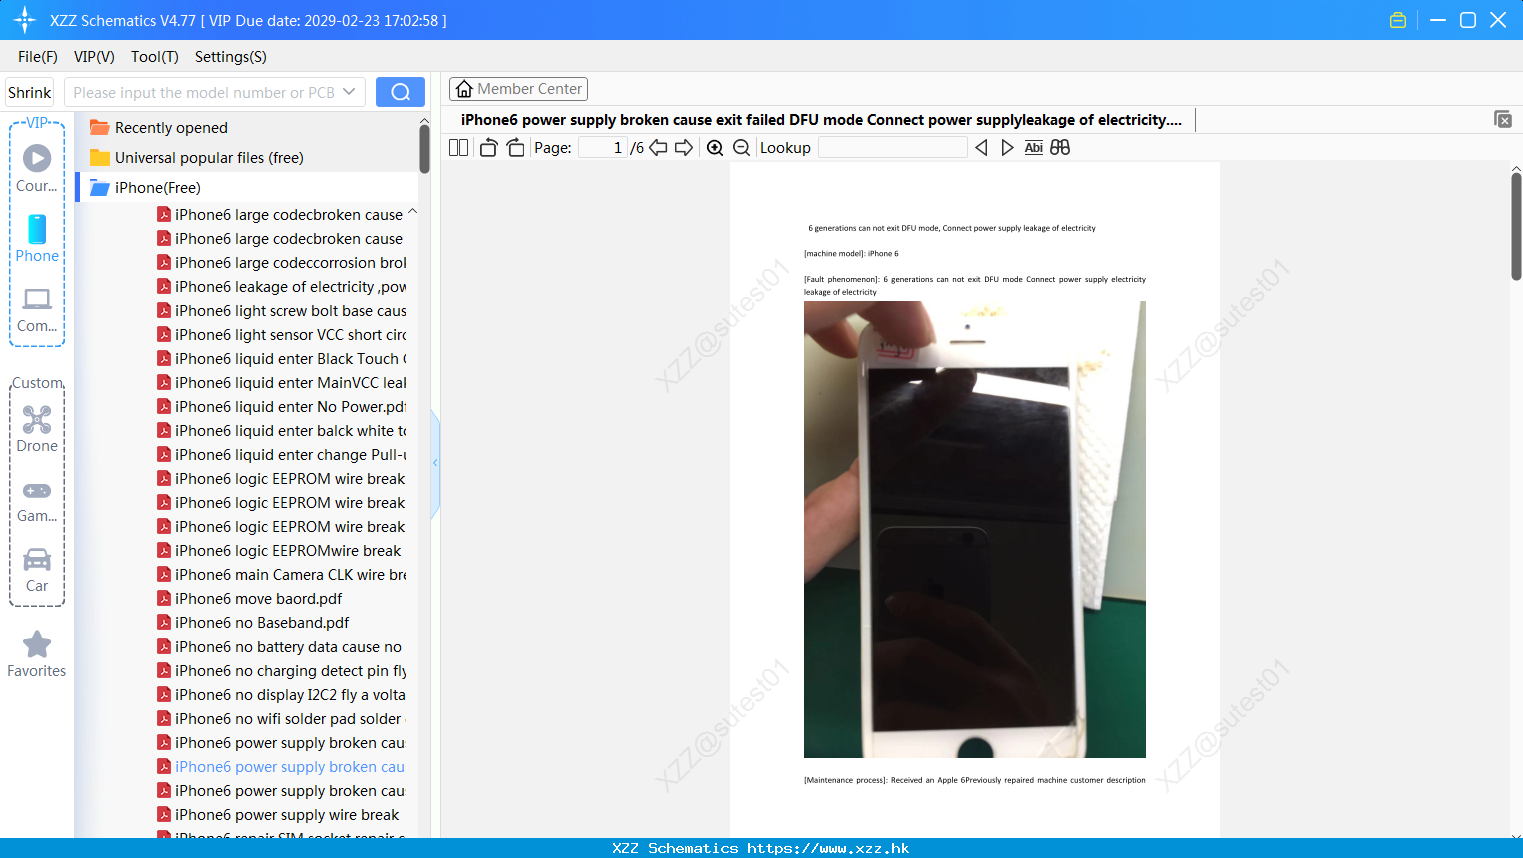The width and height of the screenshot is (1523, 858).
Task: Zoom out of the document
Action: tap(741, 148)
